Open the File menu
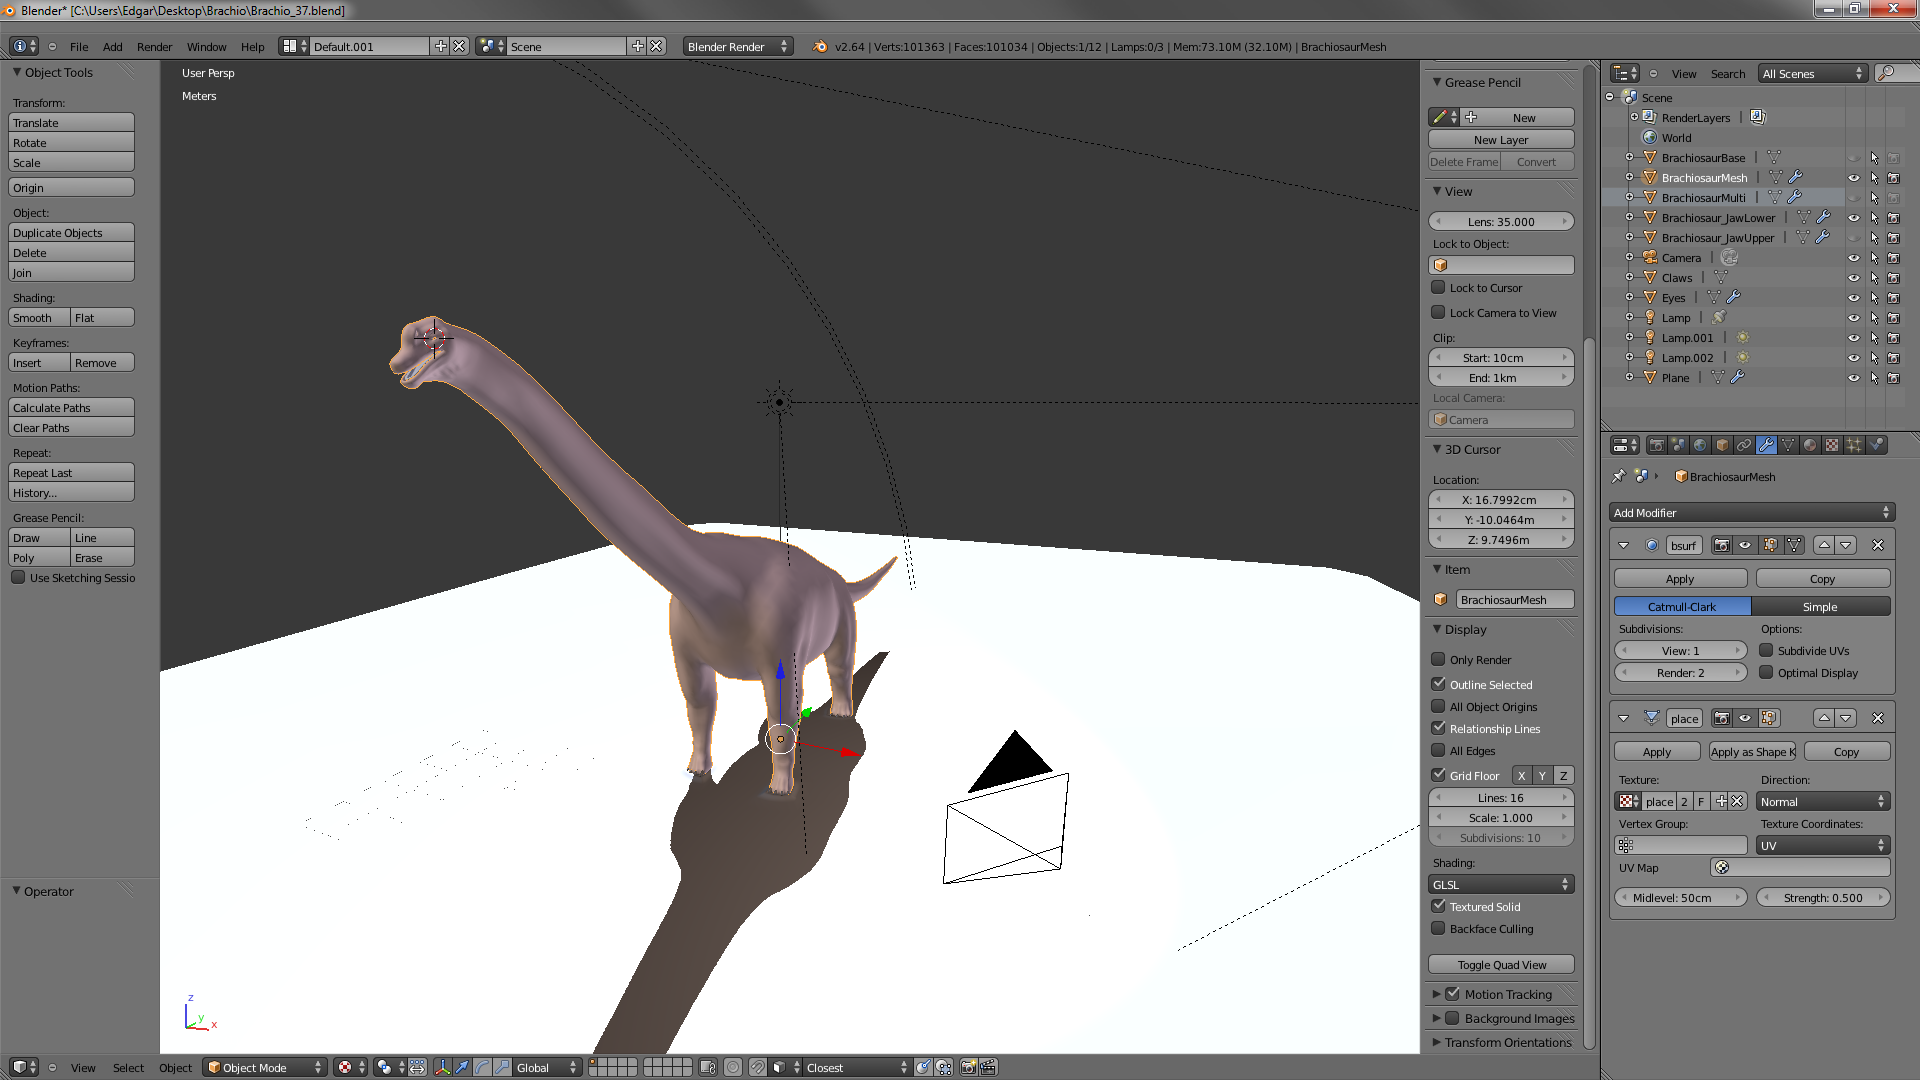 pyautogui.click(x=79, y=46)
